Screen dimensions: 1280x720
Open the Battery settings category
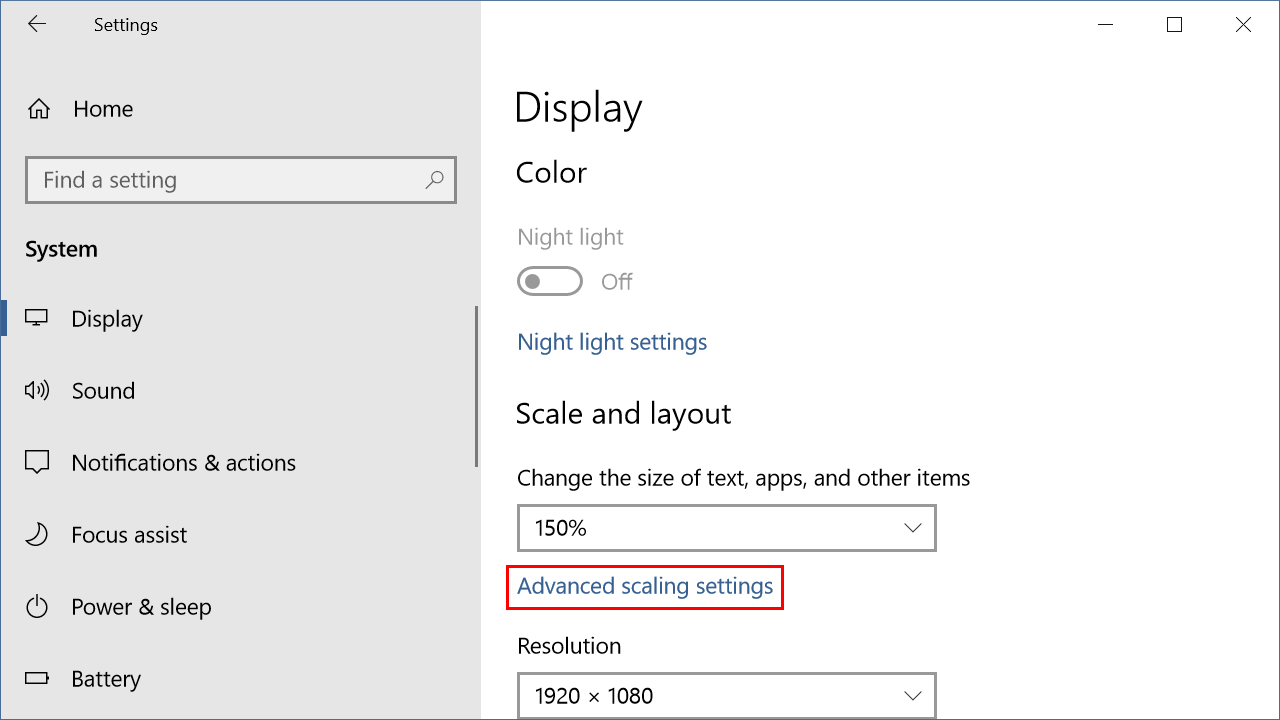105,679
